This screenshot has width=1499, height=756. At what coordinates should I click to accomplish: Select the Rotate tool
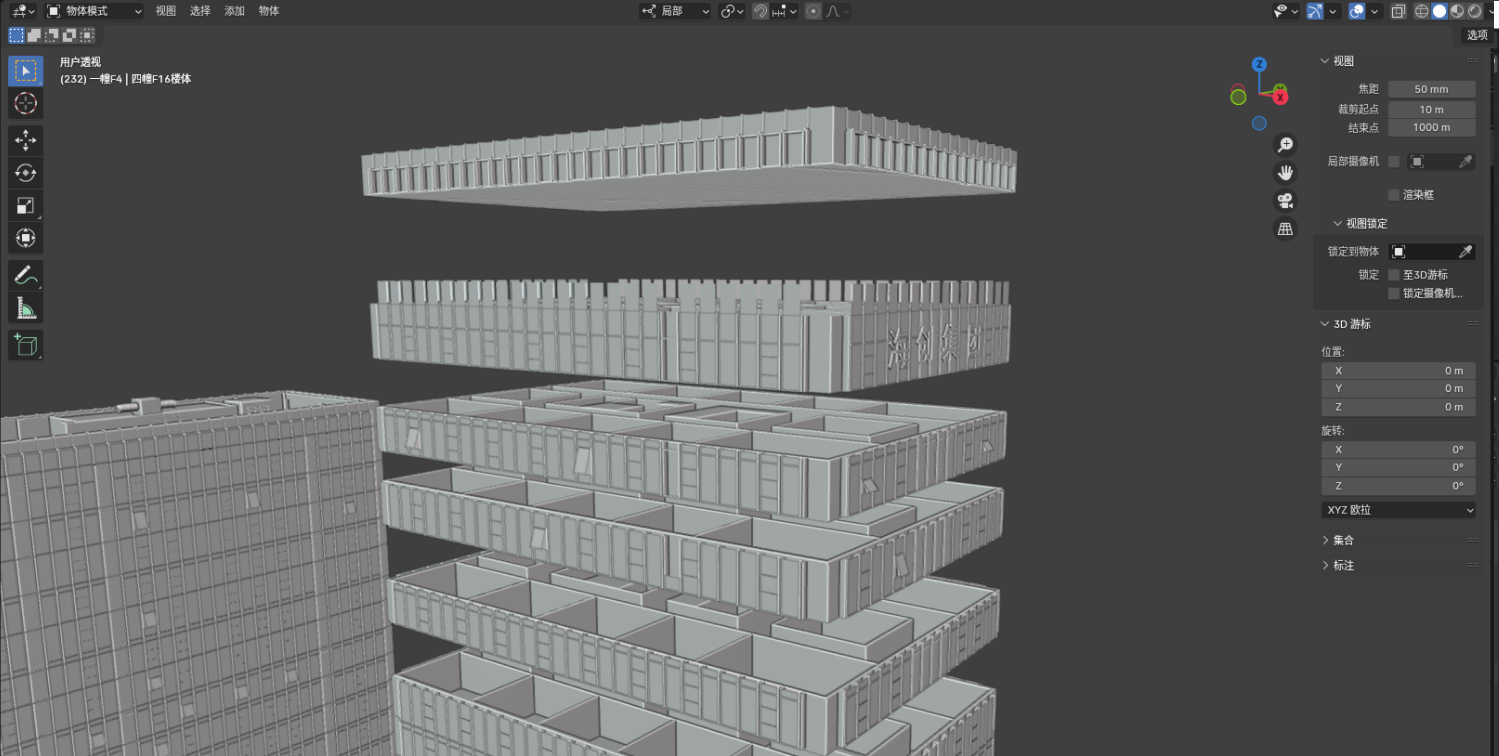click(x=26, y=173)
